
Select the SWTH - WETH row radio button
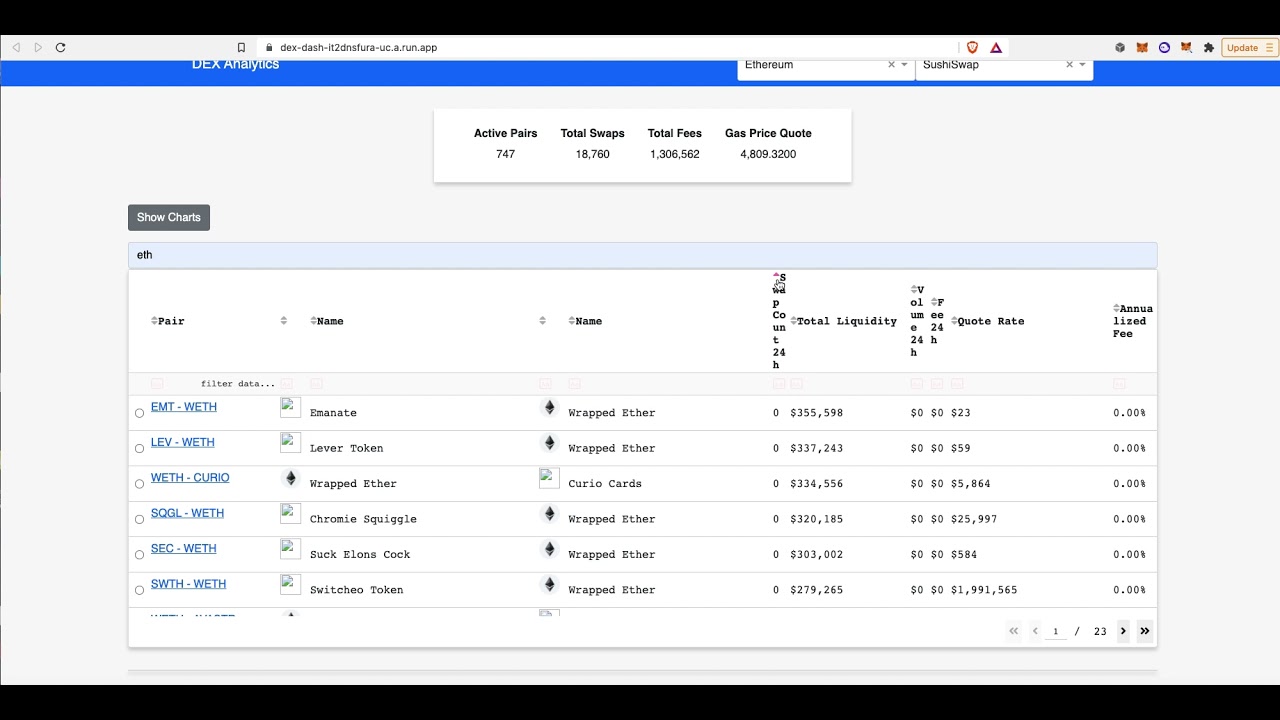click(x=139, y=591)
